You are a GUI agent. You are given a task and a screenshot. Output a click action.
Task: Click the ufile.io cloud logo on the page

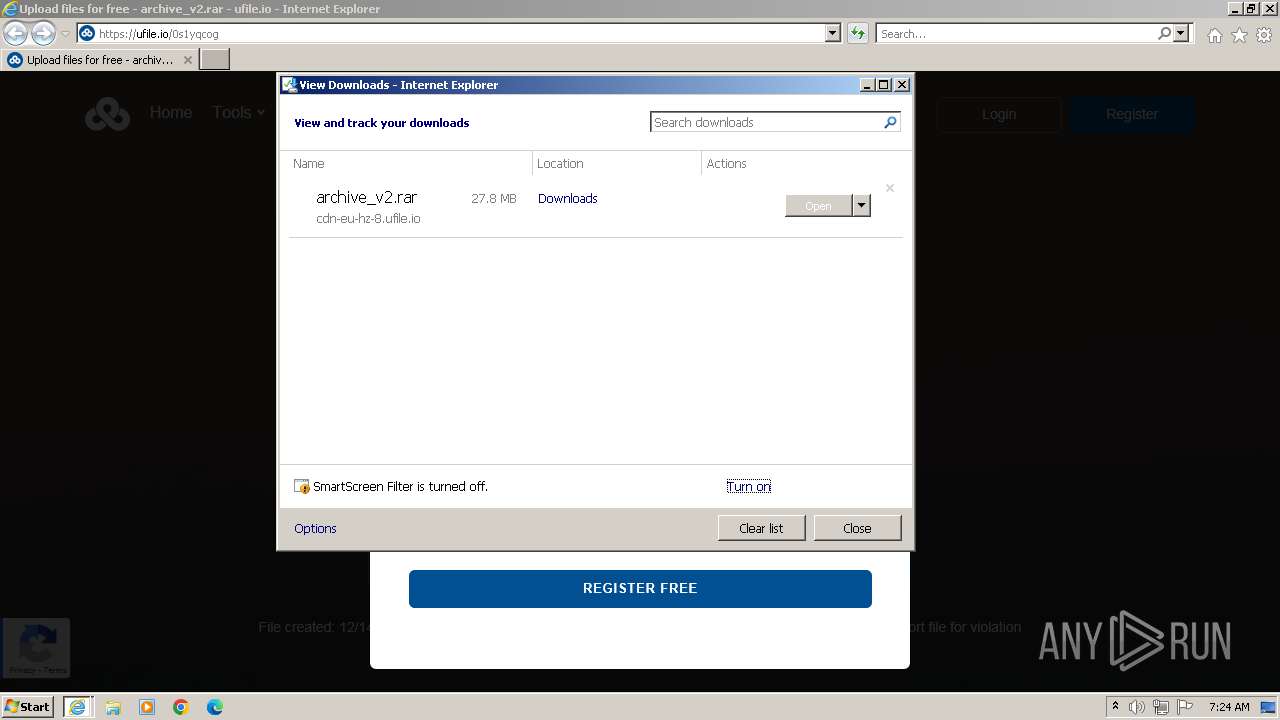(x=107, y=114)
